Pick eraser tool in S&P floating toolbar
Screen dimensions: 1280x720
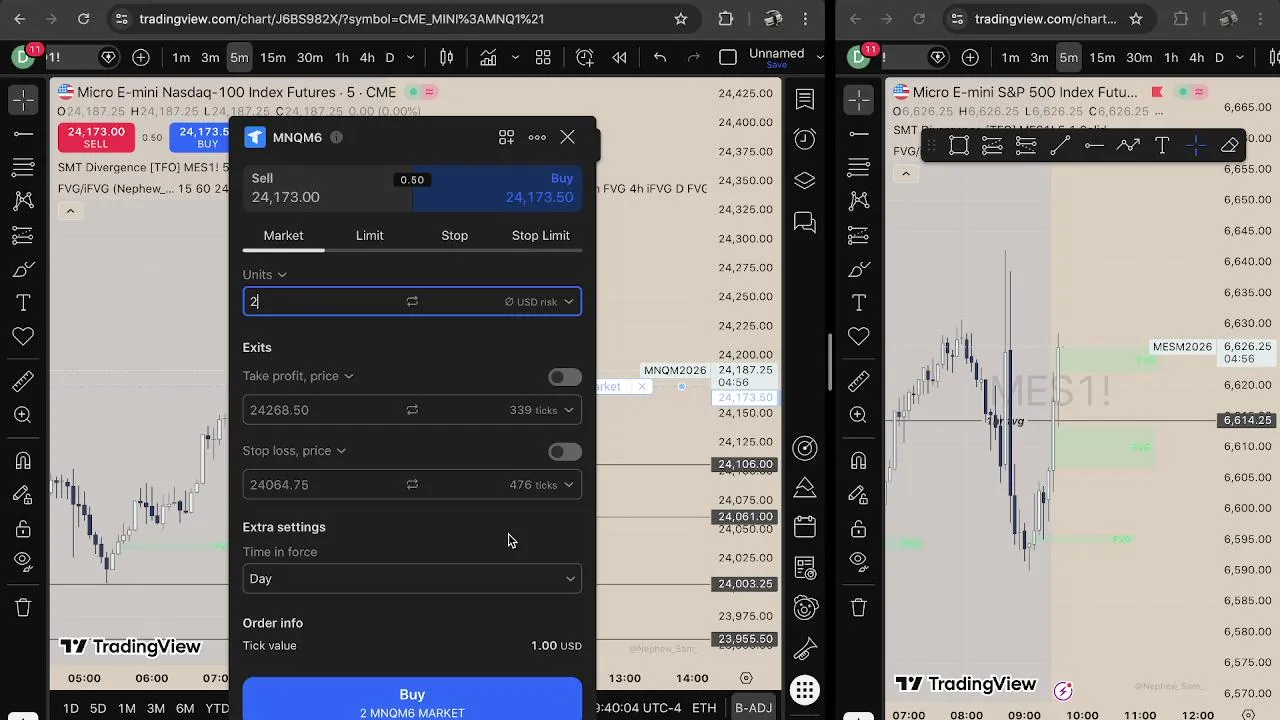(1230, 146)
